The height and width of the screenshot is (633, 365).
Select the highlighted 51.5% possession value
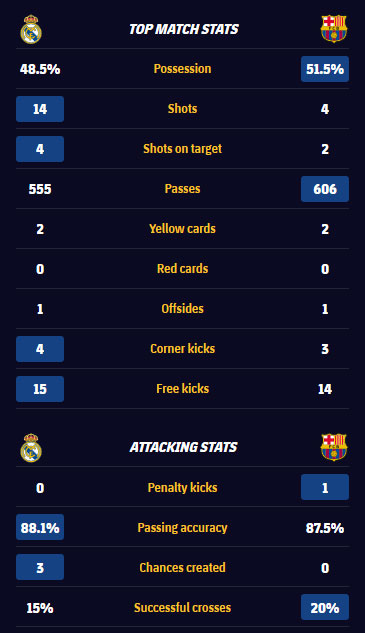(x=325, y=69)
